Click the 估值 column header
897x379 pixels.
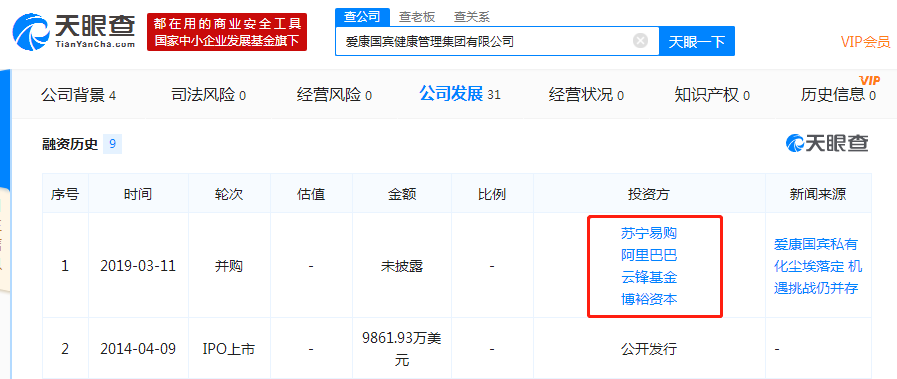tap(311, 194)
